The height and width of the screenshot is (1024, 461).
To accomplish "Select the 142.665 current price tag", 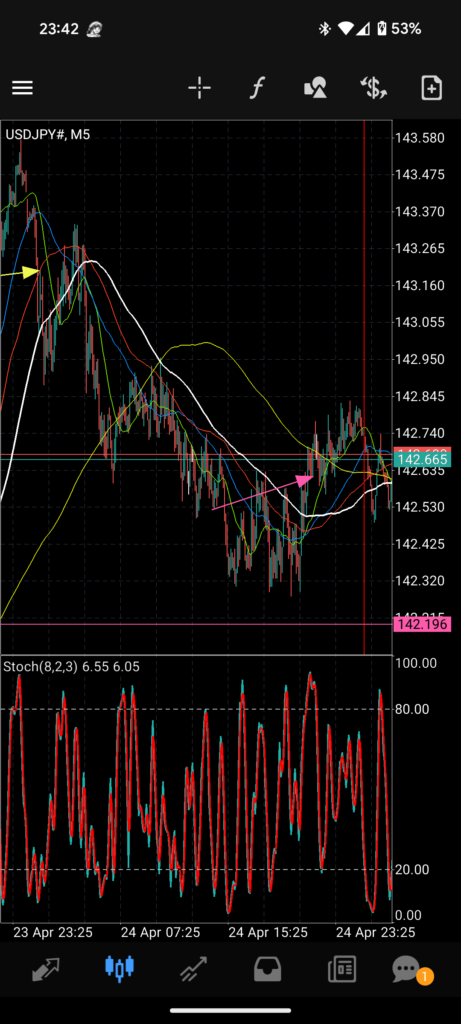I will (421, 460).
